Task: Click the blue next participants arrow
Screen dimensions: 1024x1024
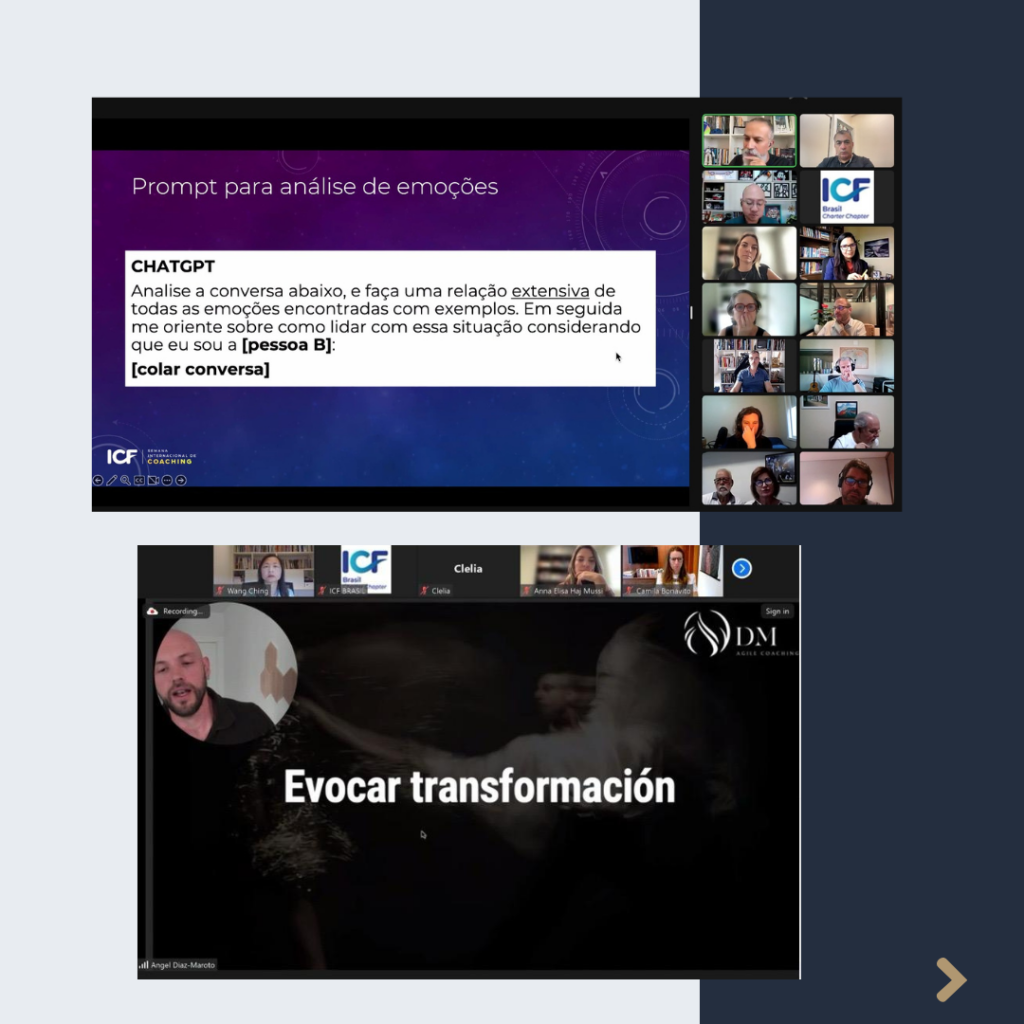Action: pyautogui.click(x=741, y=568)
